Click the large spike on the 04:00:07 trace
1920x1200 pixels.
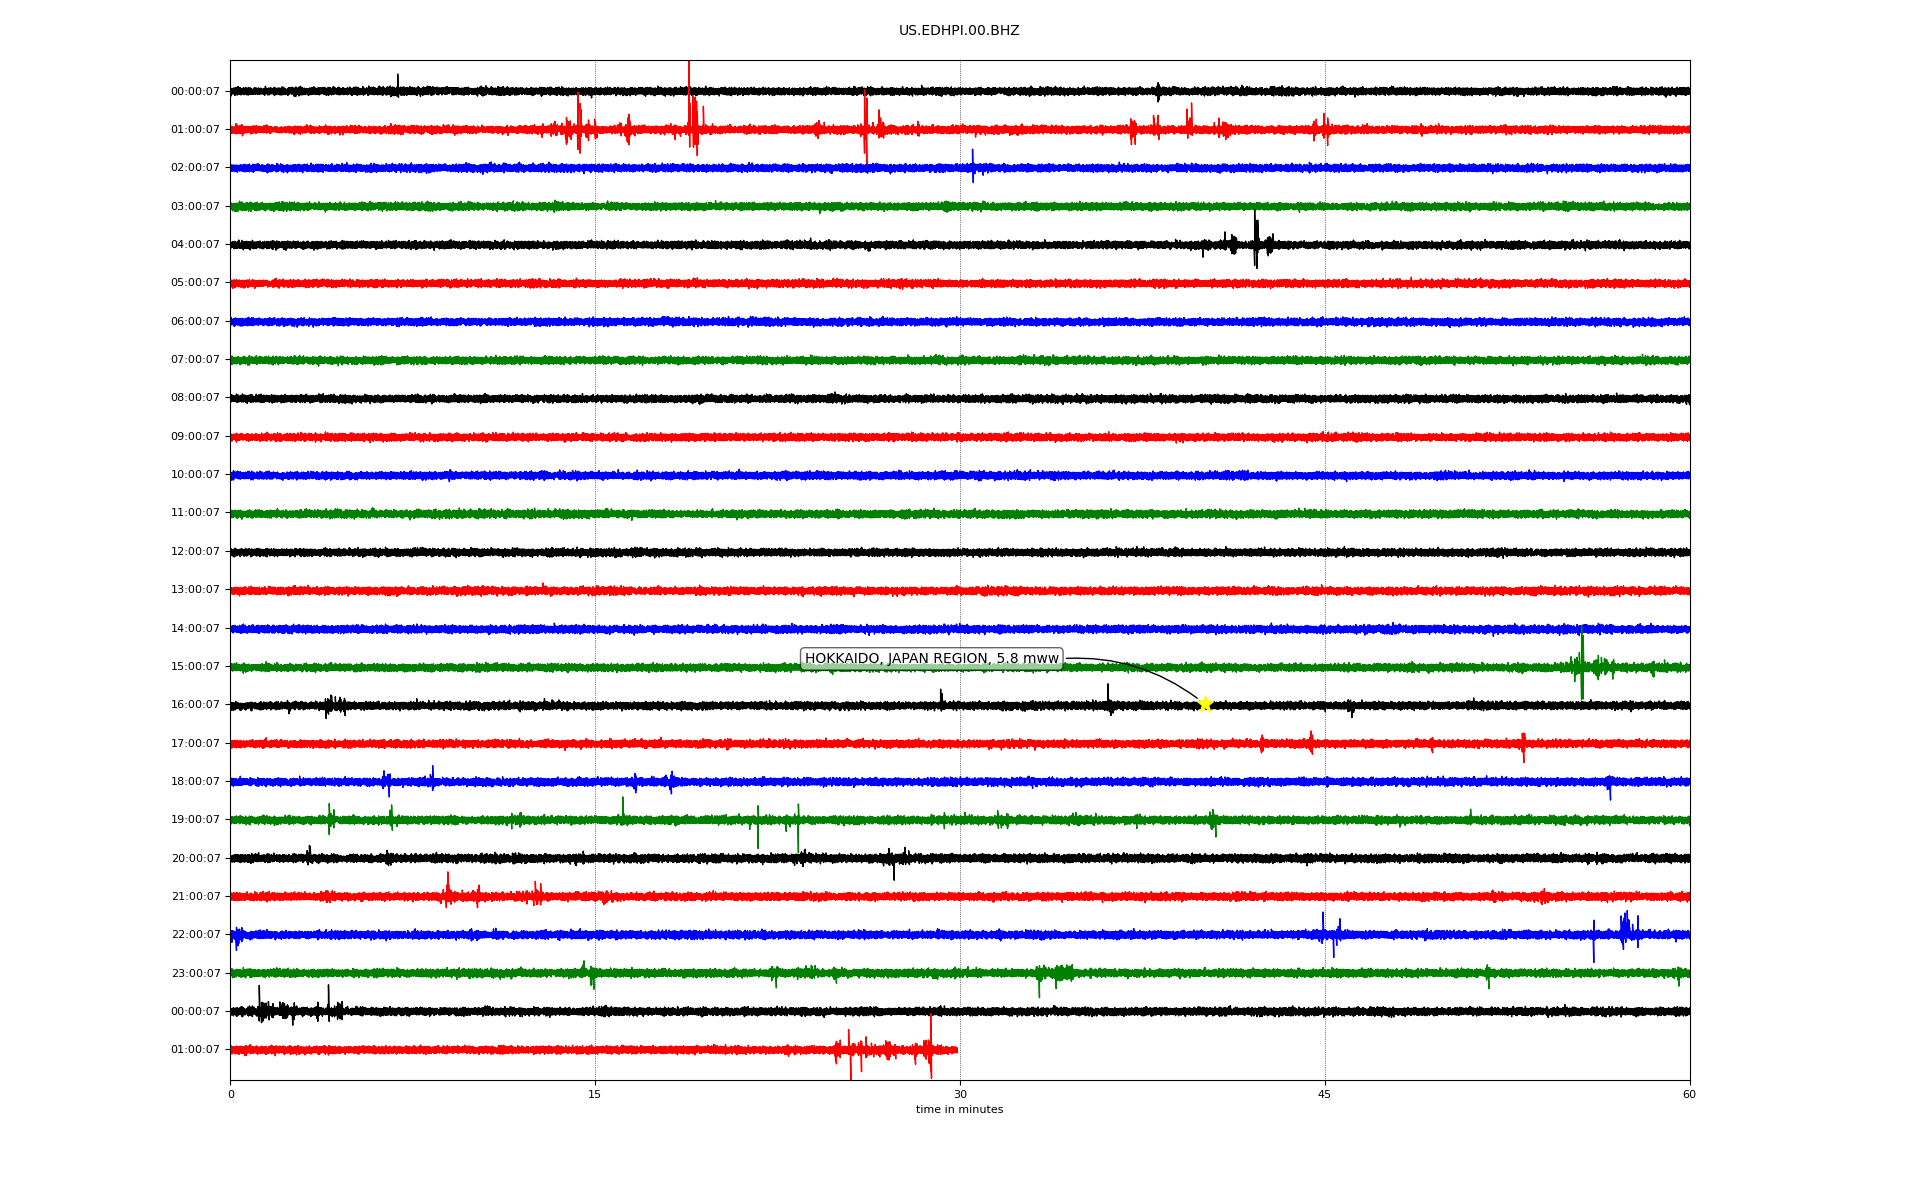point(1256,240)
